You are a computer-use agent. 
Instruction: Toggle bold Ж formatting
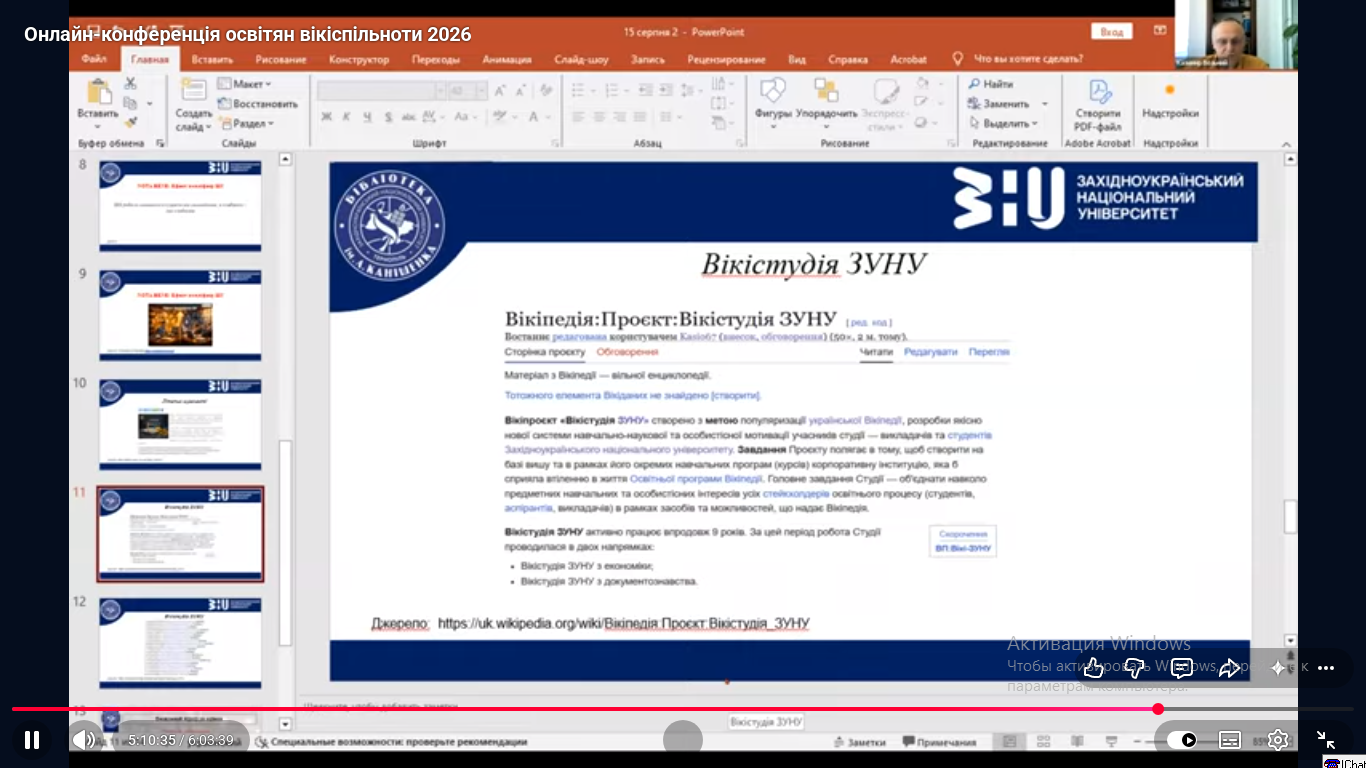point(326,117)
